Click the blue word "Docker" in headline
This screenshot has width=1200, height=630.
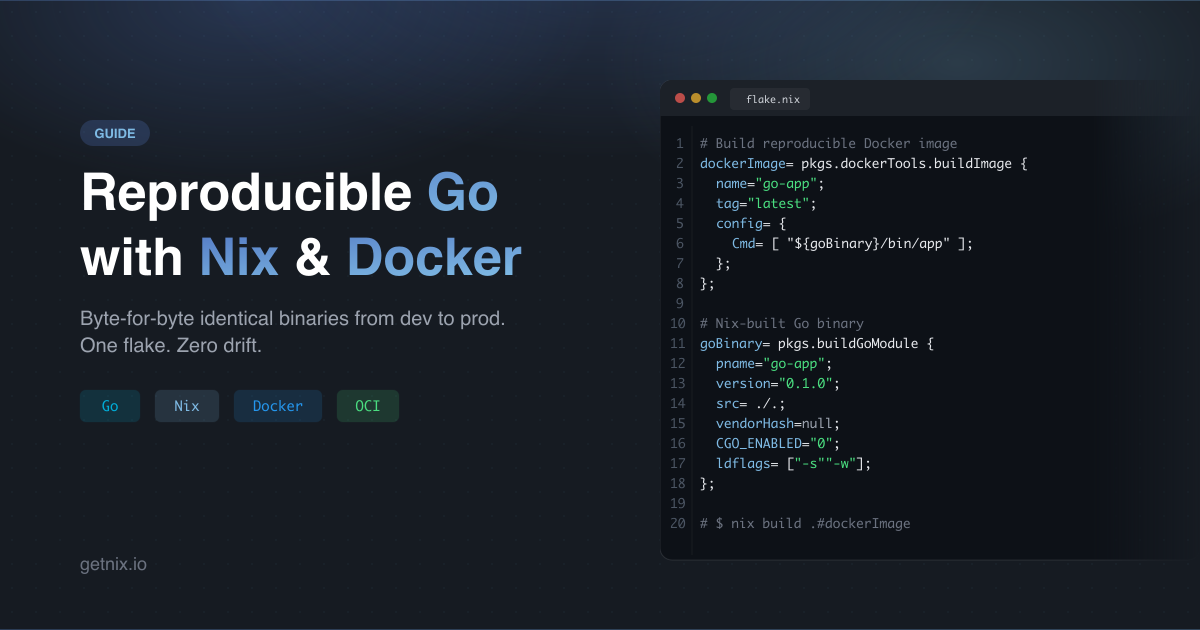[434, 257]
